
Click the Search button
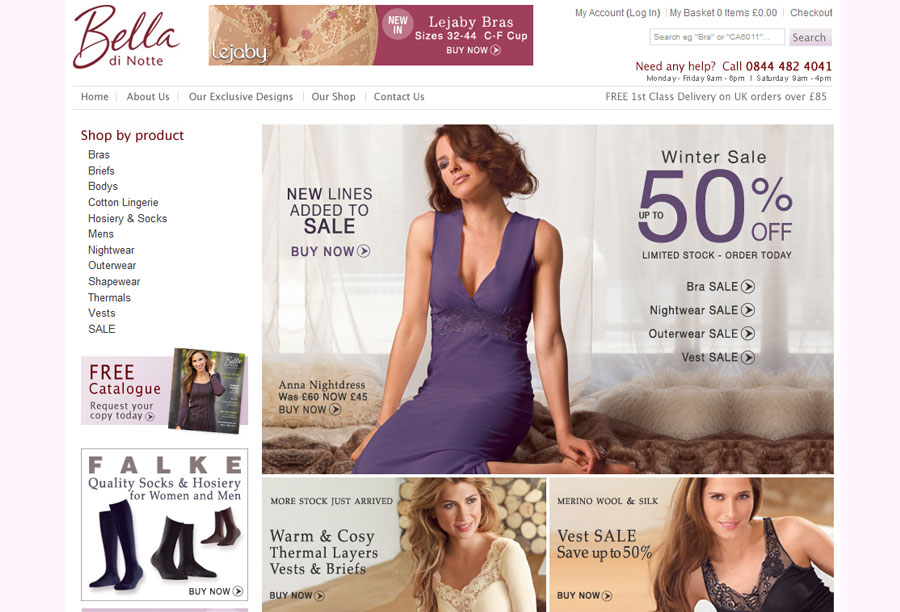click(809, 37)
